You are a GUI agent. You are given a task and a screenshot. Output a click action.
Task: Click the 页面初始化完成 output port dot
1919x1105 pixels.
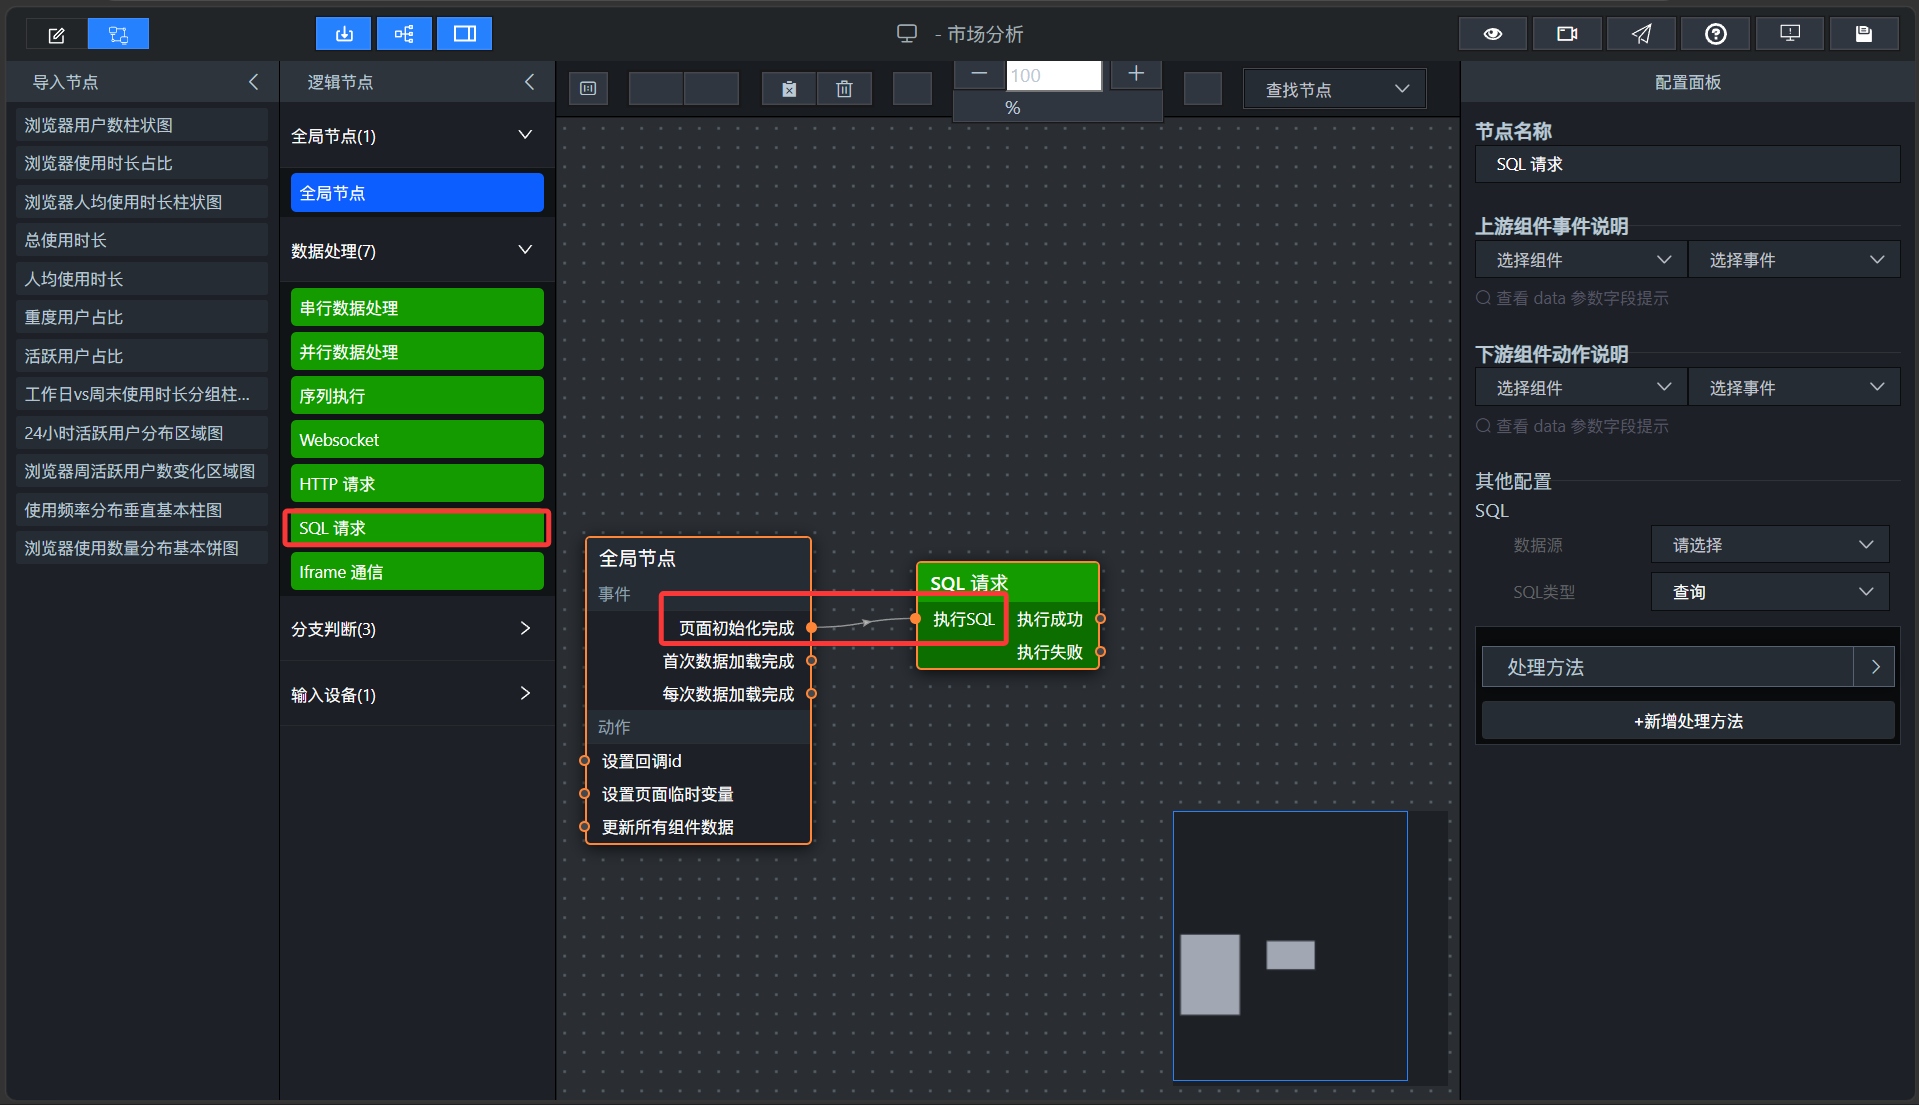click(x=812, y=628)
